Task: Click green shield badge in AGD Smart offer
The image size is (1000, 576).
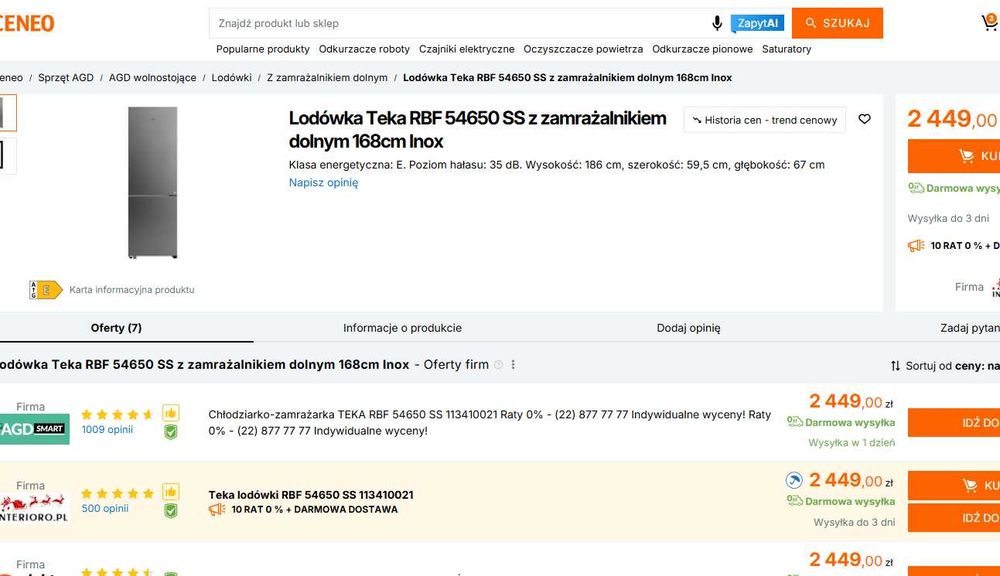Action: click(x=170, y=432)
